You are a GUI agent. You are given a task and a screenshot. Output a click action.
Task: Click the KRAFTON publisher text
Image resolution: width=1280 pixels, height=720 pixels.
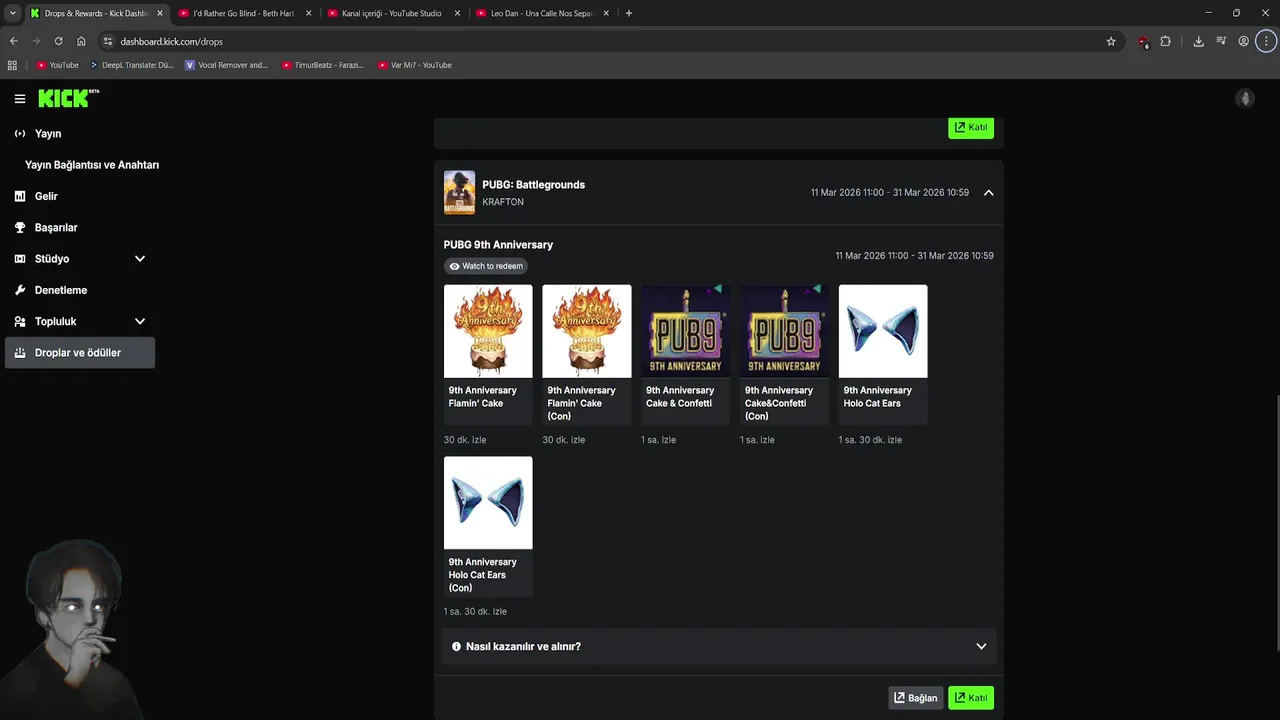click(502, 202)
